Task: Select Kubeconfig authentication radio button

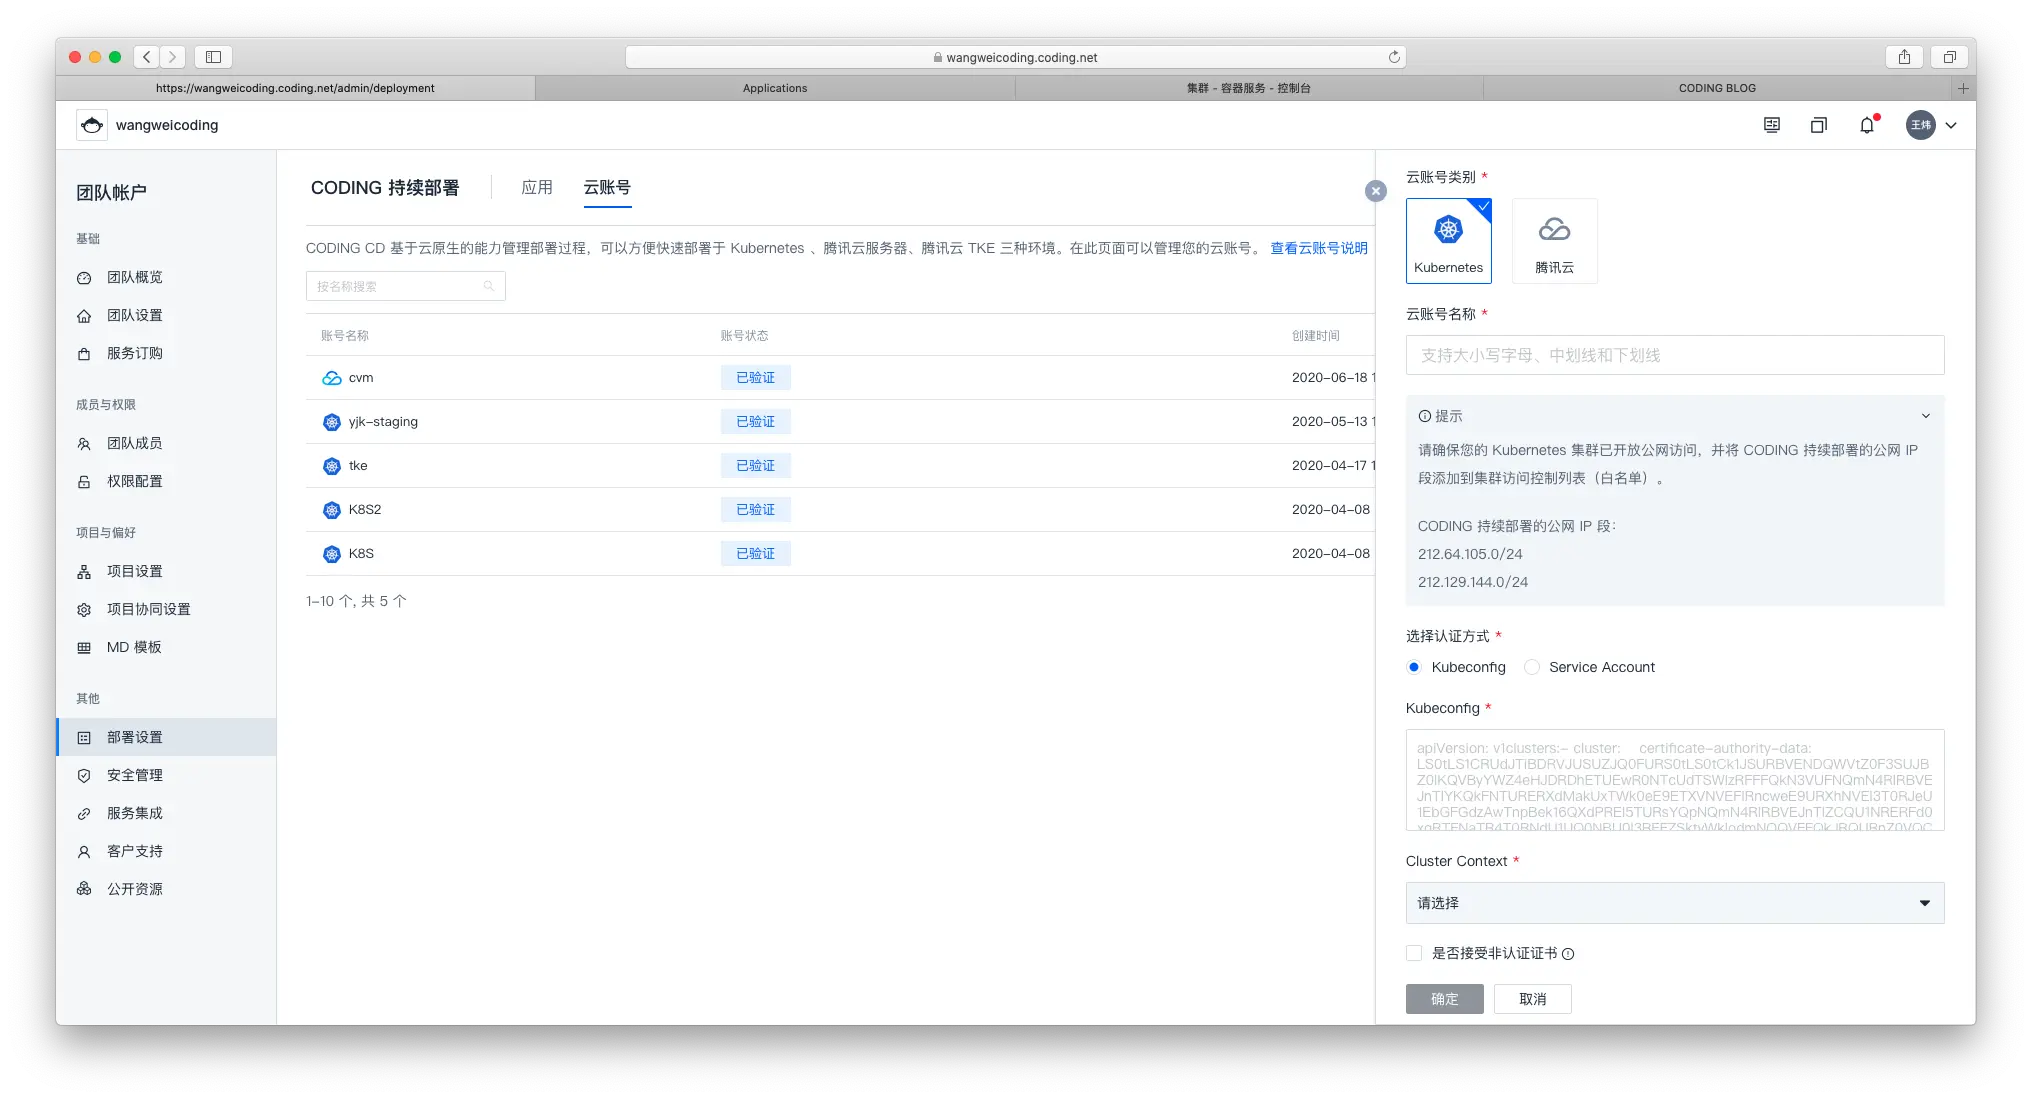Action: (x=1414, y=667)
